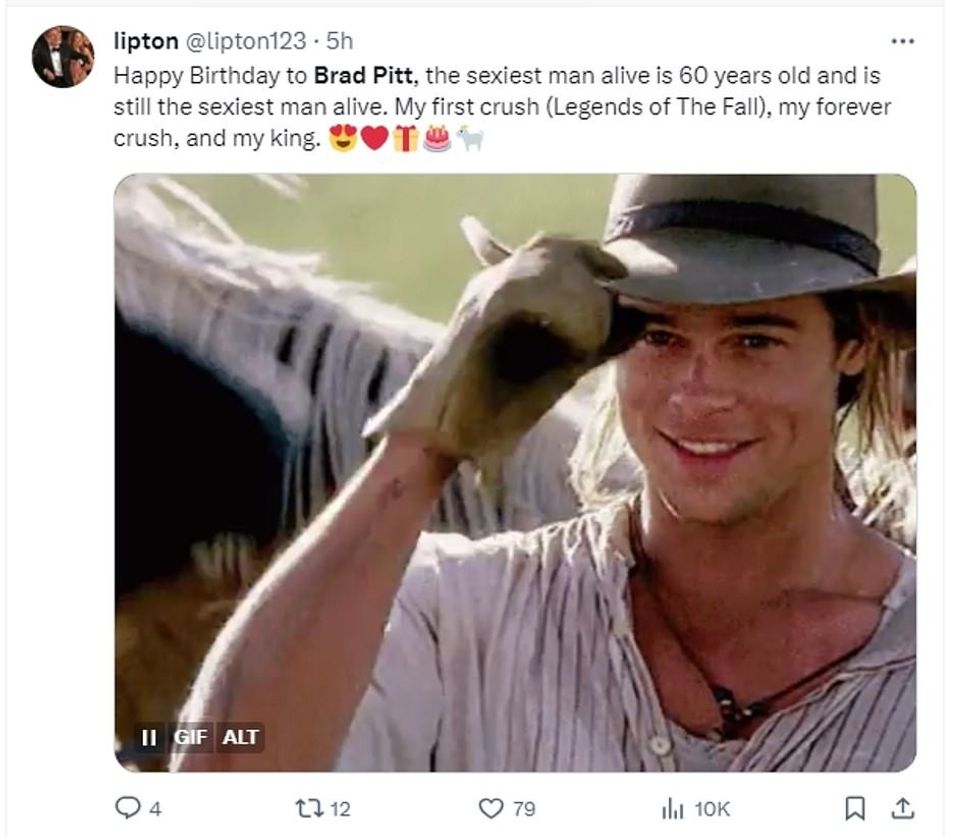This screenshot has height=837, width=980.
Task: Open the post via the 5h timestamp
Action: coord(340,41)
